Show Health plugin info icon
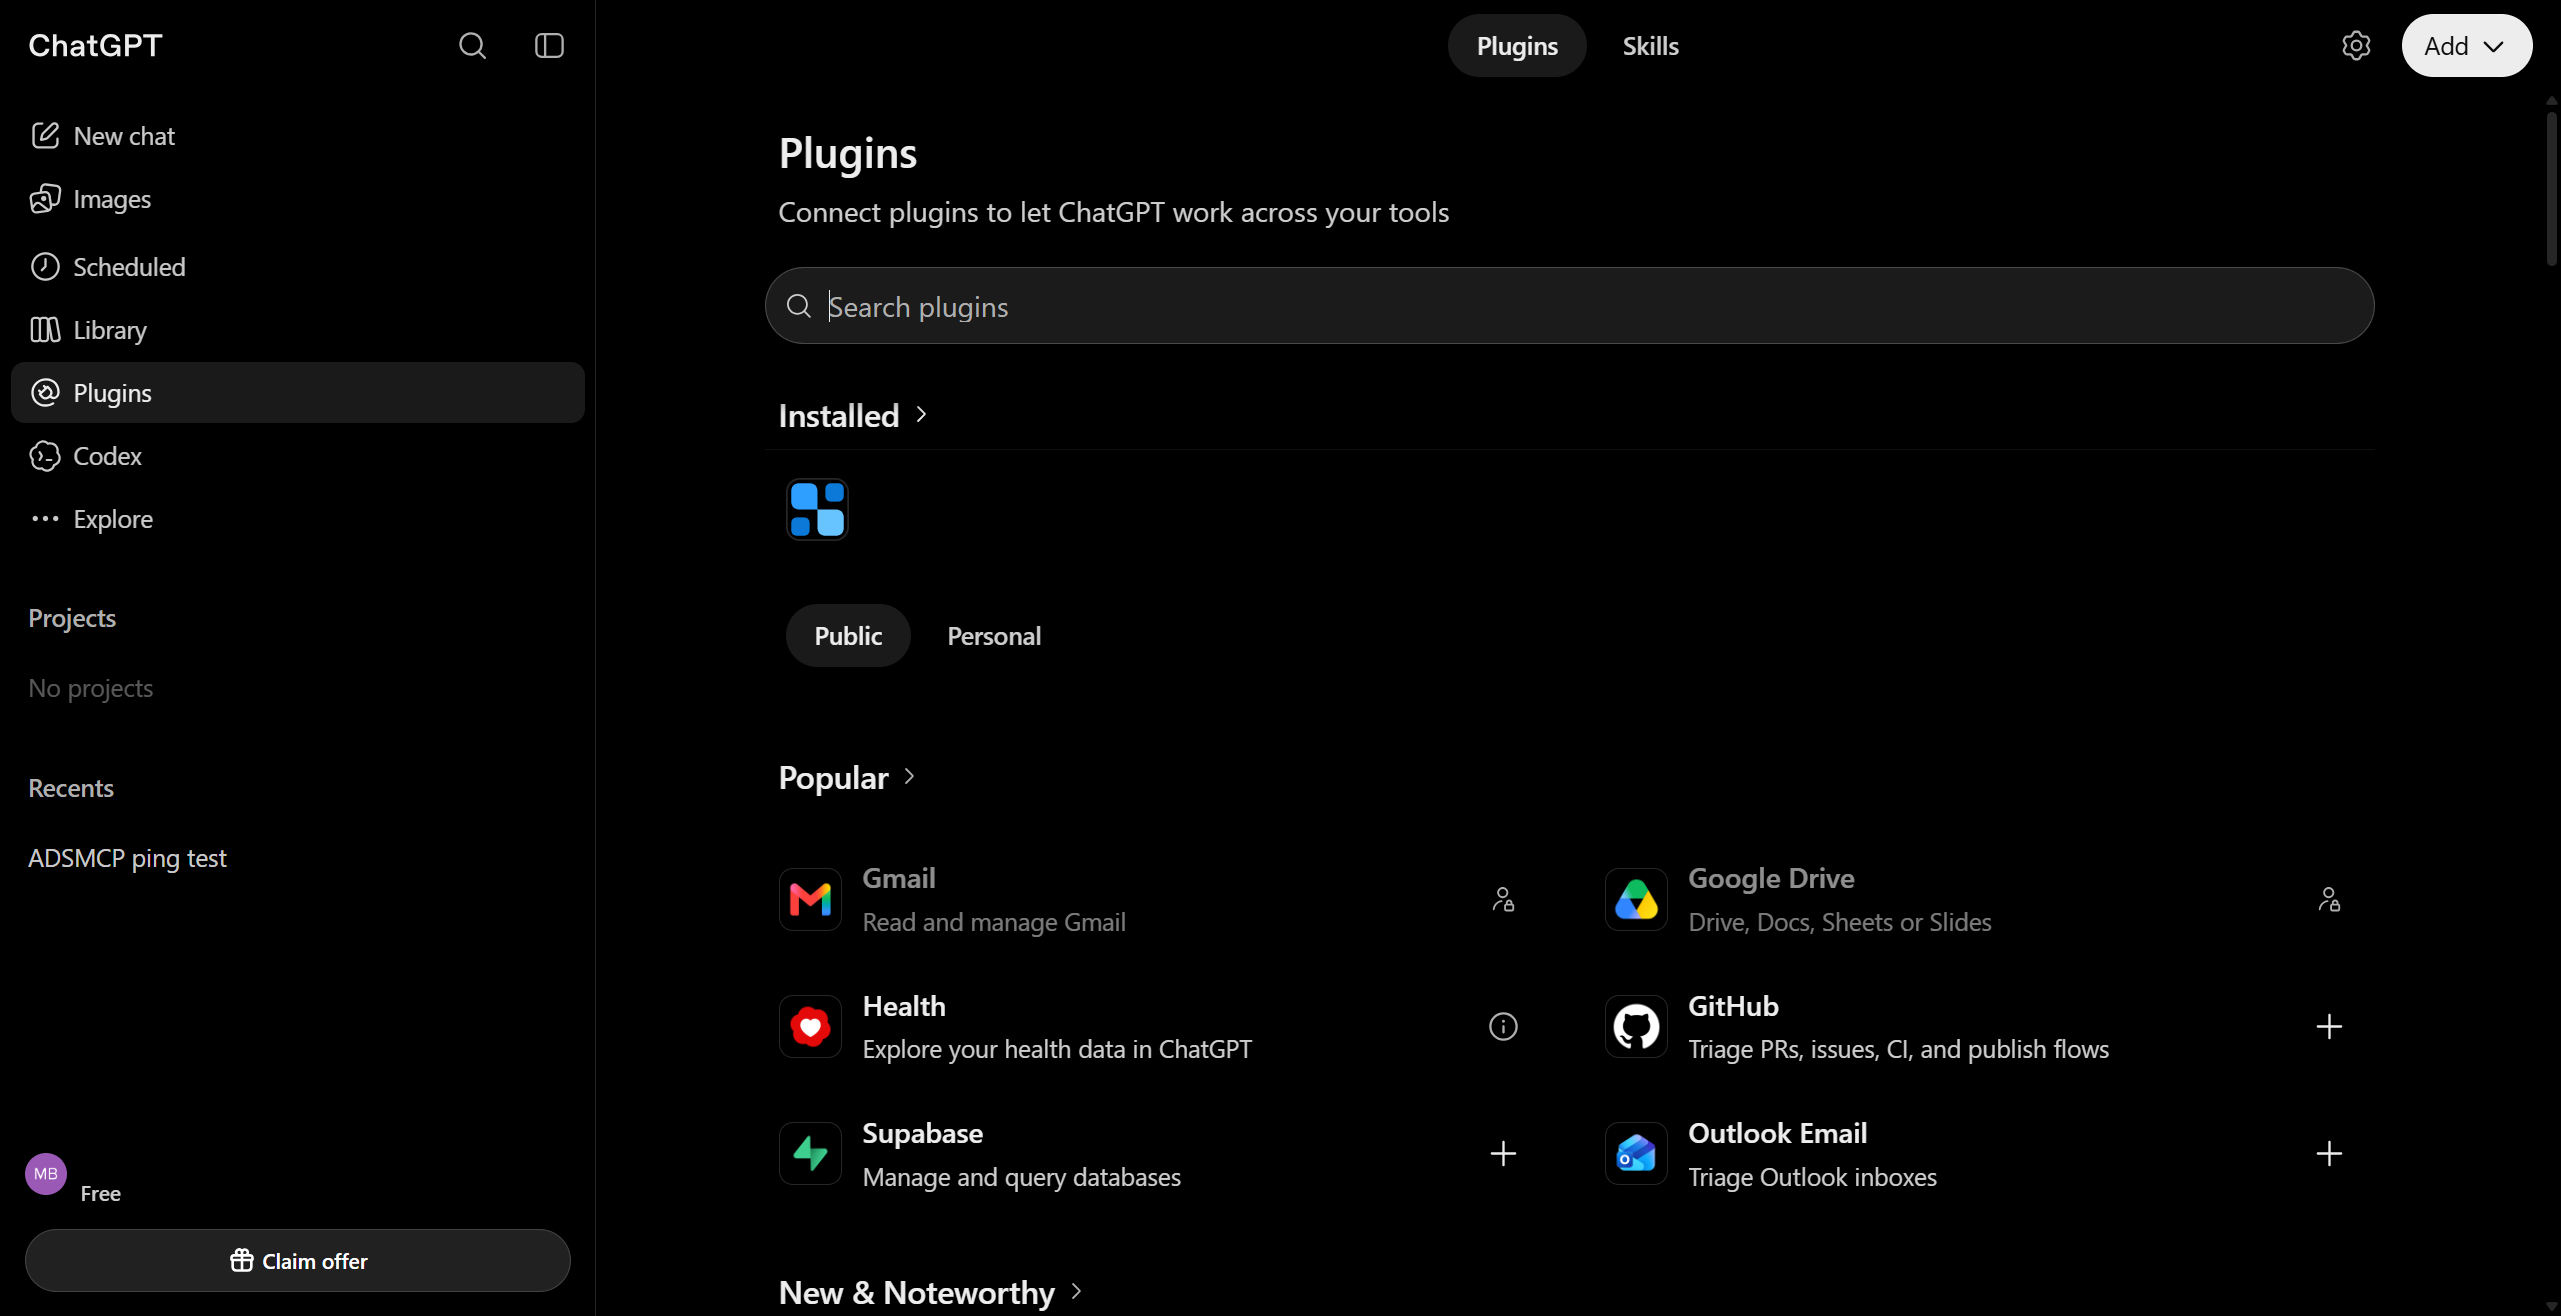The height and width of the screenshot is (1316, 2561). point(1503,1026)
